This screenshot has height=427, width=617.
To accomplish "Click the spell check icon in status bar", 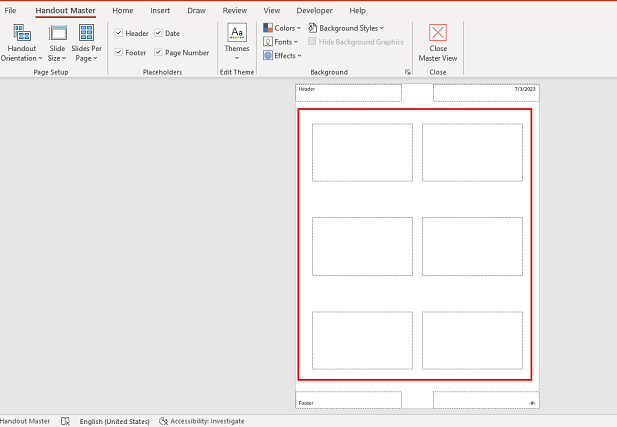I will click(65, 421).
